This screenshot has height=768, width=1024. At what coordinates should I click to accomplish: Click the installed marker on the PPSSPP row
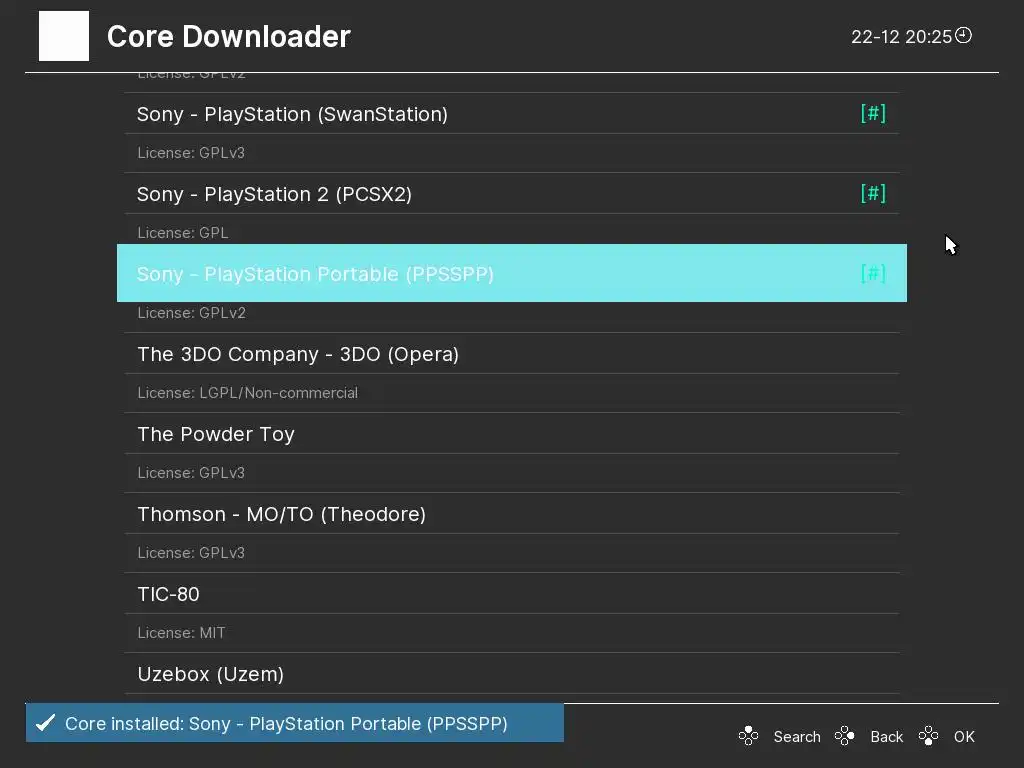coord(873,273)
